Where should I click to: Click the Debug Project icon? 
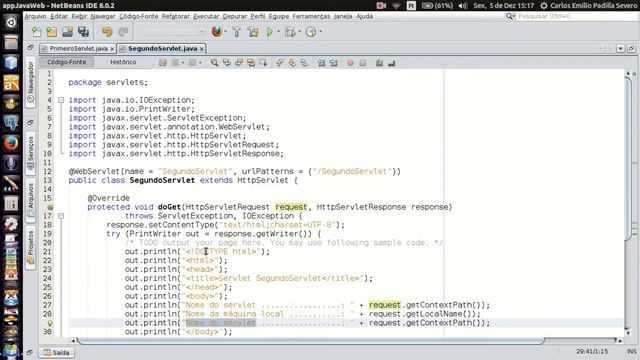point(291,32)
